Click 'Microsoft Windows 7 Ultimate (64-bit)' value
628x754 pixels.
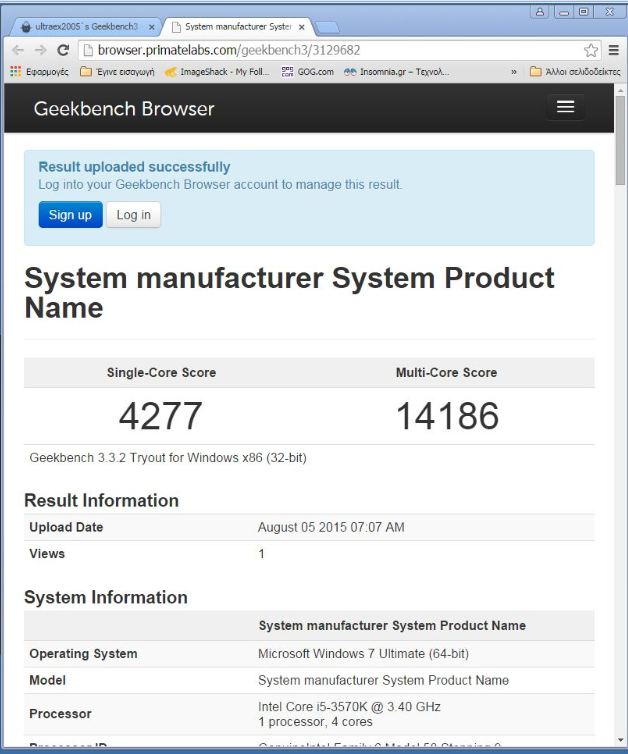point(364,653)
